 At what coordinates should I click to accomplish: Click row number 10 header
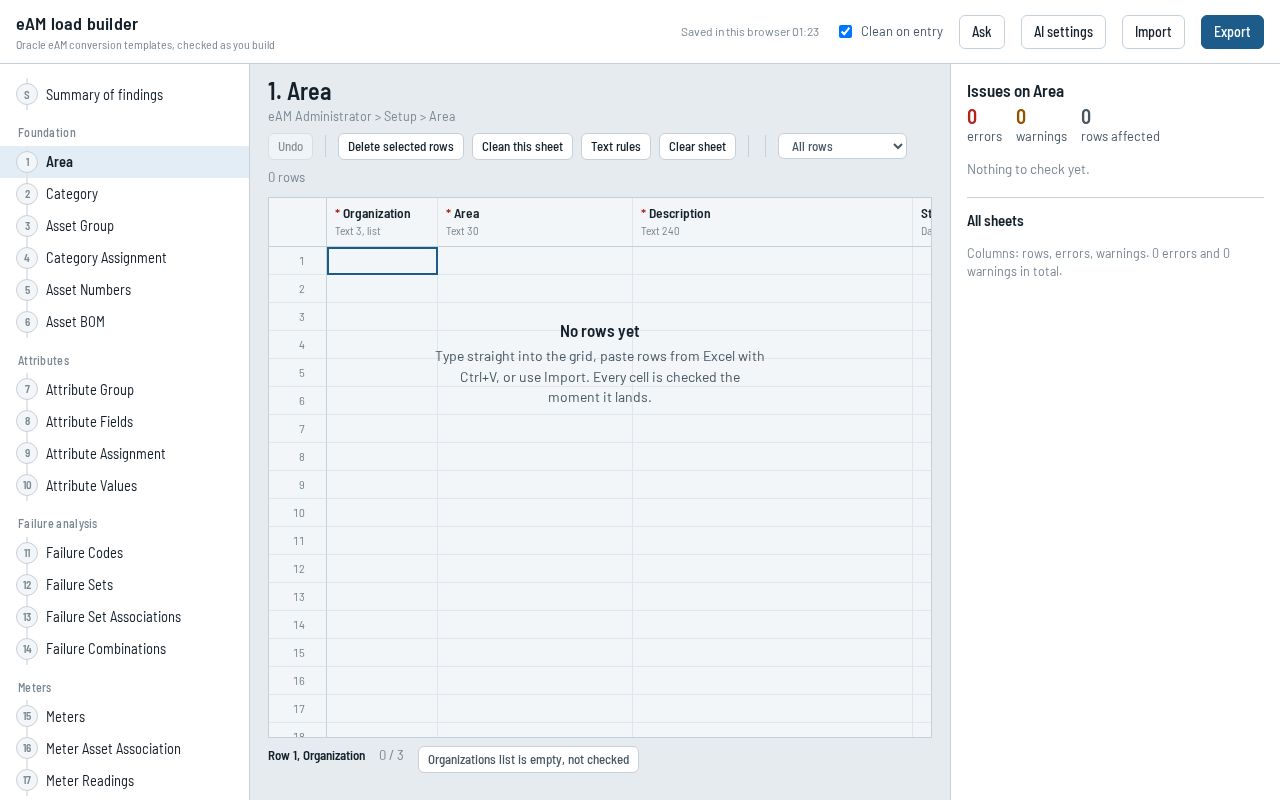click(x=298, y=513)
